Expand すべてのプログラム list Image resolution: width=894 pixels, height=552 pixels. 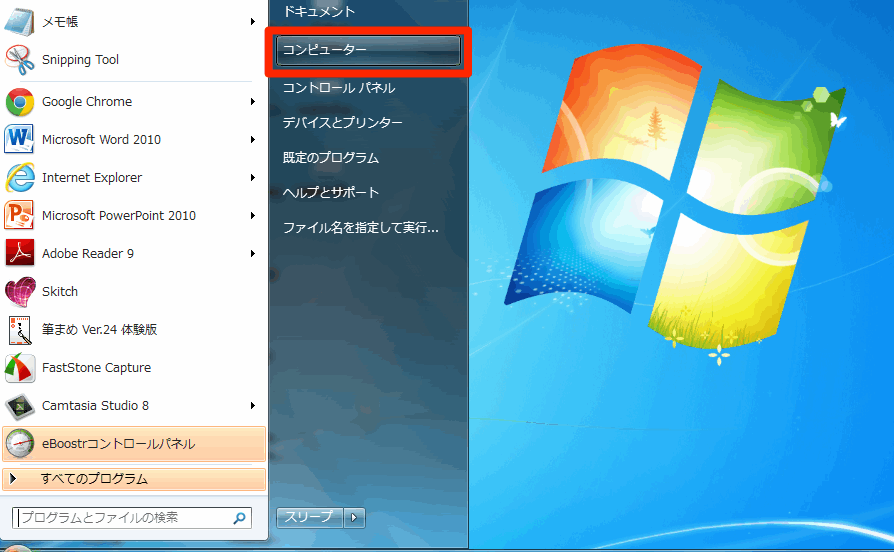point(134,479)
